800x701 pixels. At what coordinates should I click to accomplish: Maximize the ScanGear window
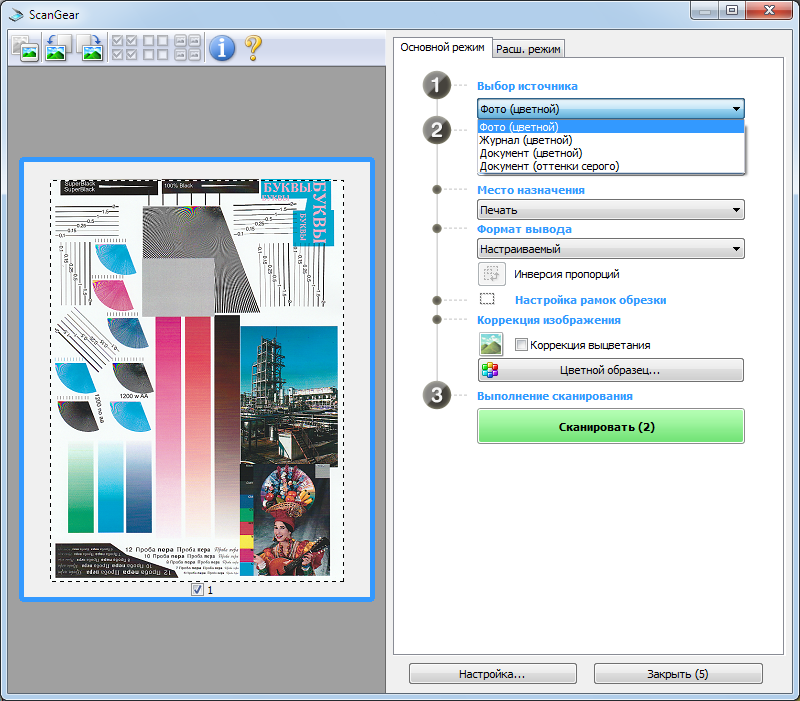tap(732, 11)
